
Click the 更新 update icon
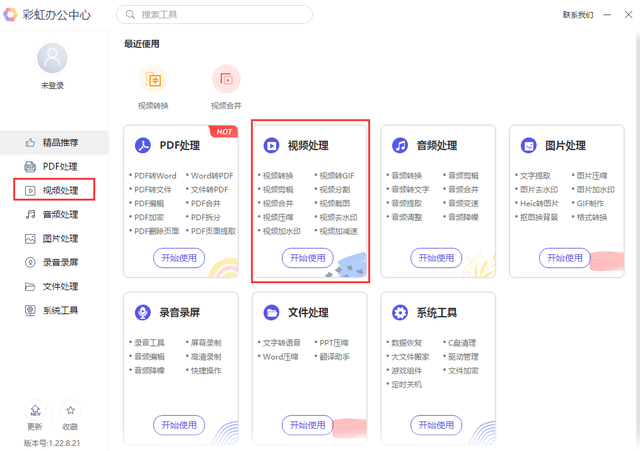(36, 410)
